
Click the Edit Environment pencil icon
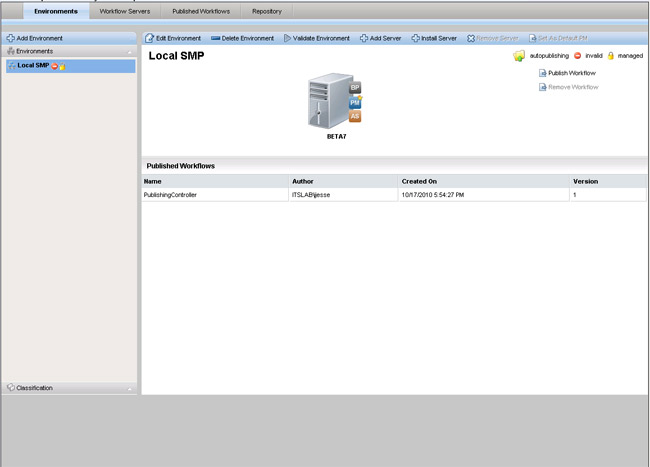[149, 38]
